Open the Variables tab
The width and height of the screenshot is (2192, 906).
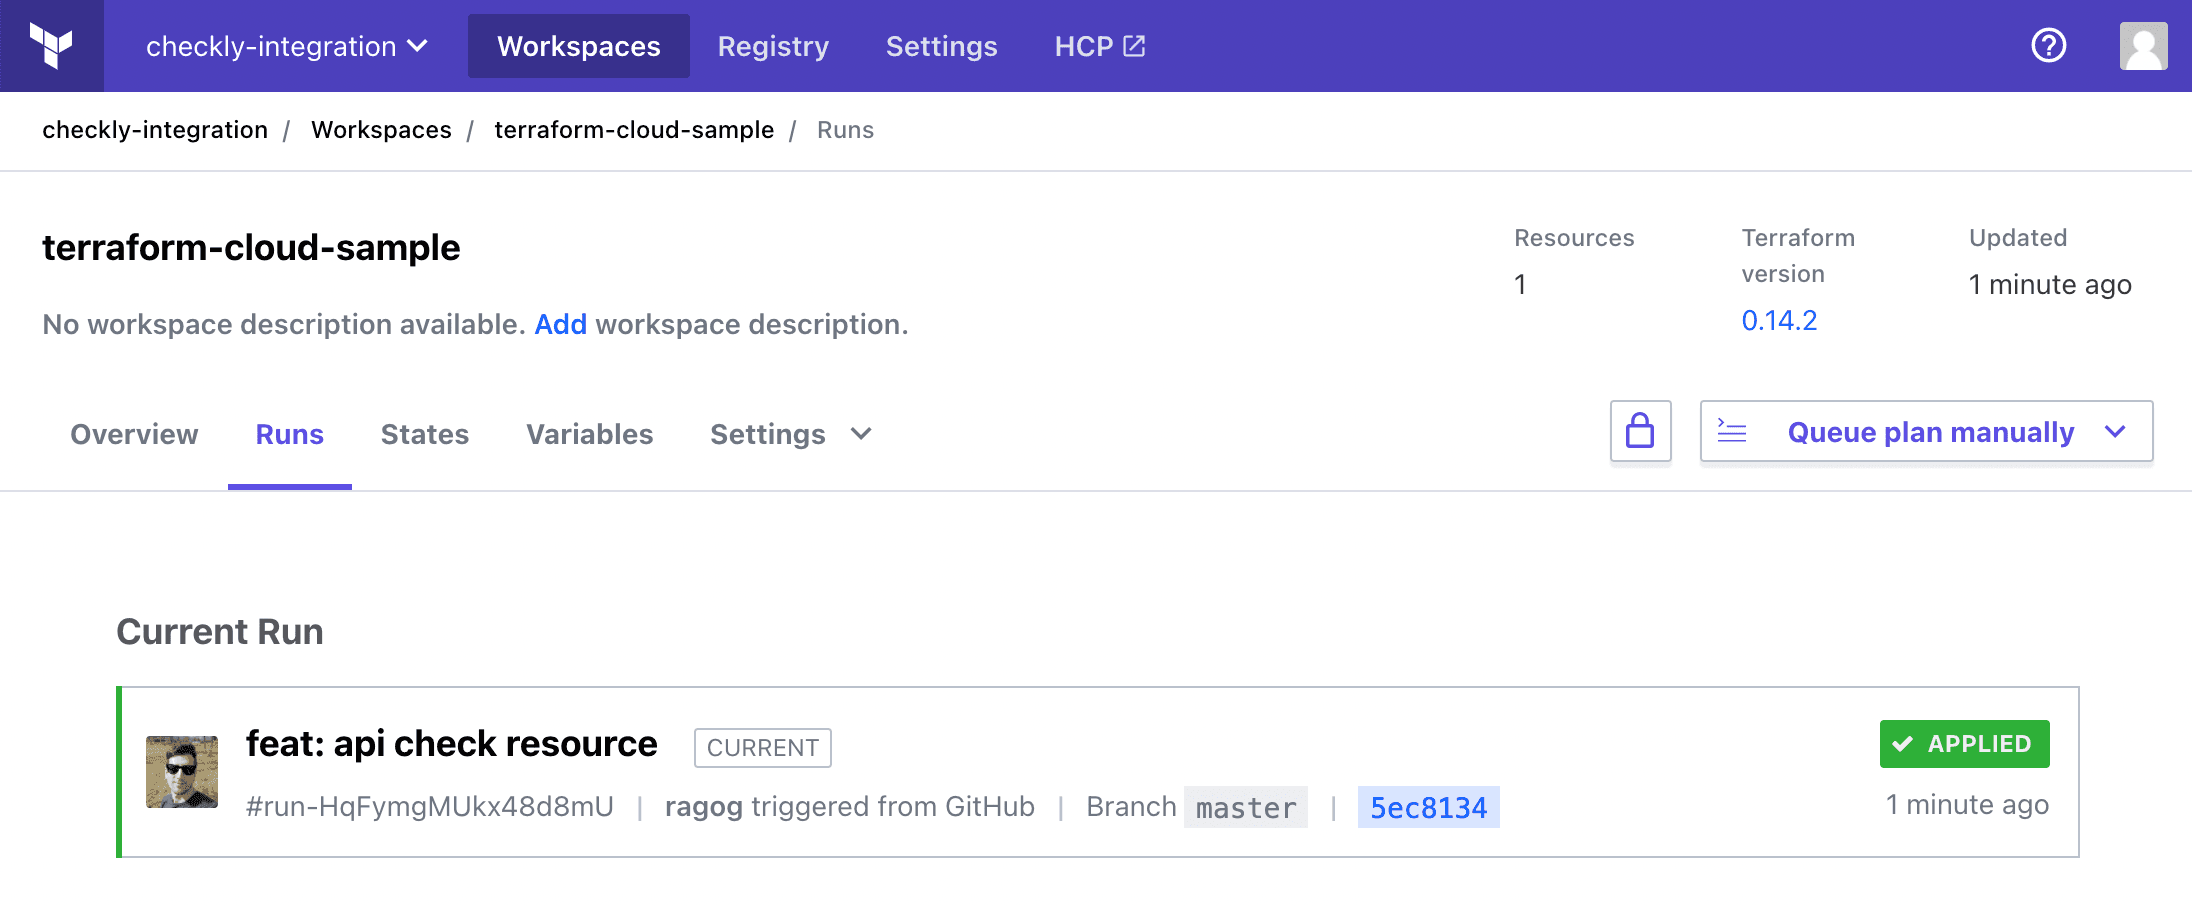589,434
